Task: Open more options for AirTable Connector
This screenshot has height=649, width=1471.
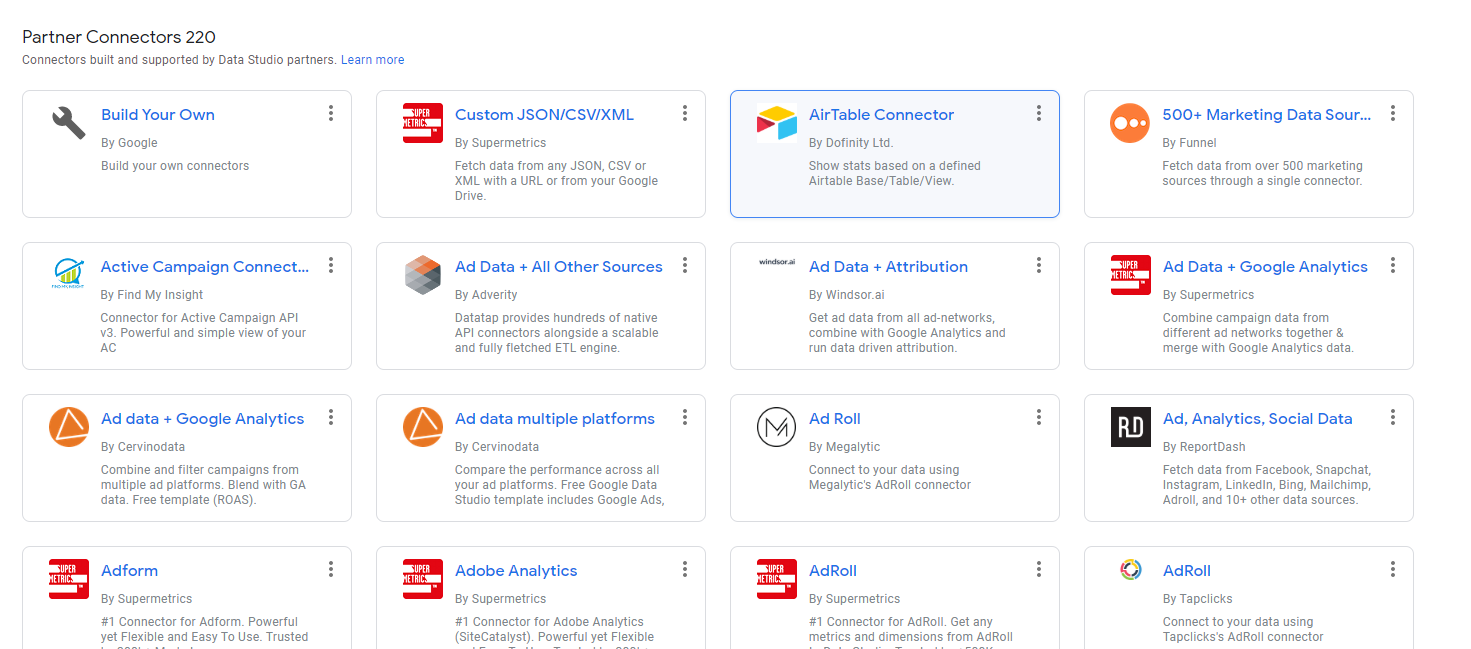Action: [x=1039, y=113]
